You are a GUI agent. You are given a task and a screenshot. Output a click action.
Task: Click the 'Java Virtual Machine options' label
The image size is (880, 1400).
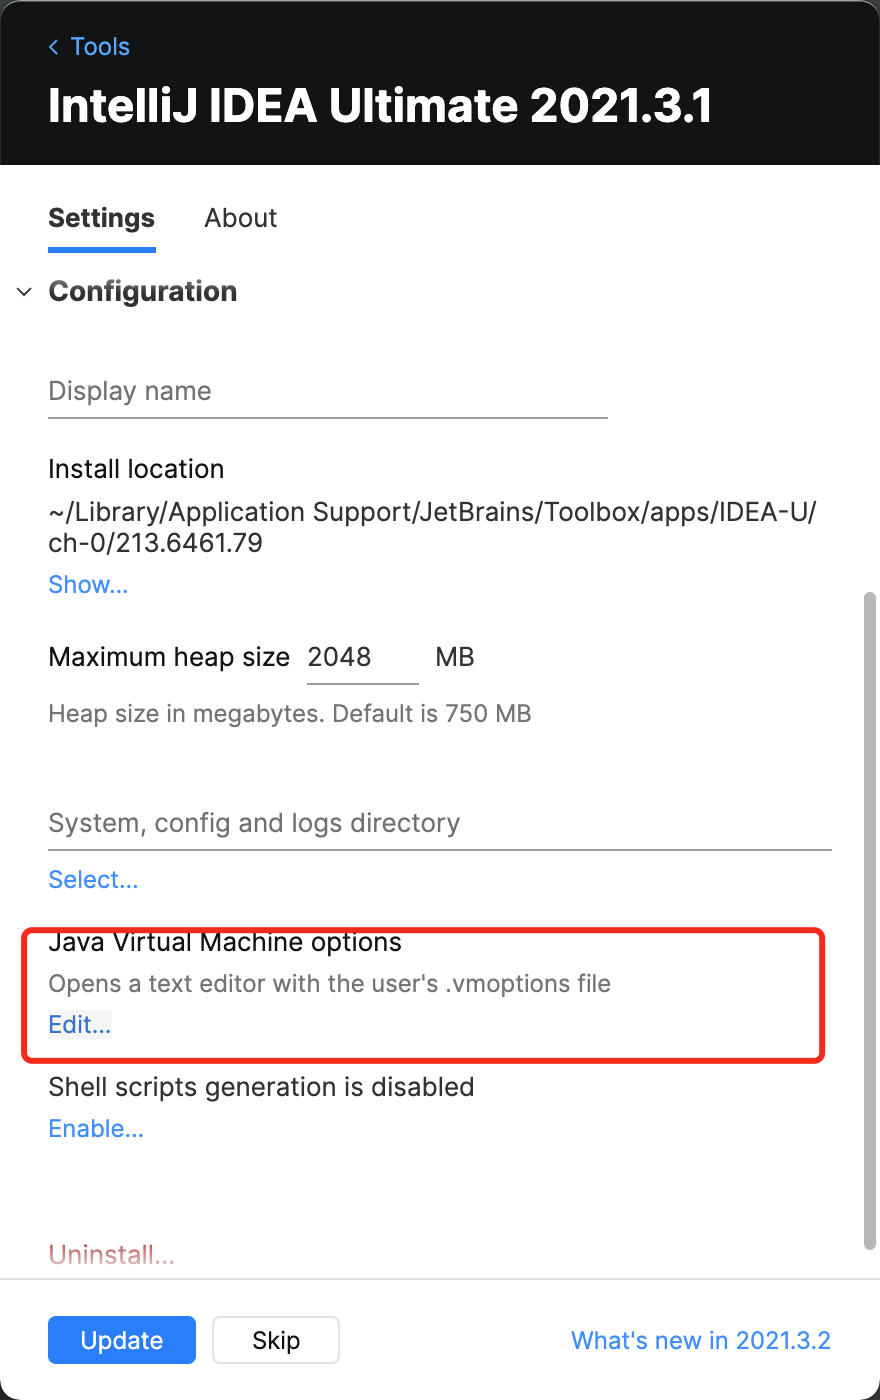pyautogui.click(x=225, y=943)
